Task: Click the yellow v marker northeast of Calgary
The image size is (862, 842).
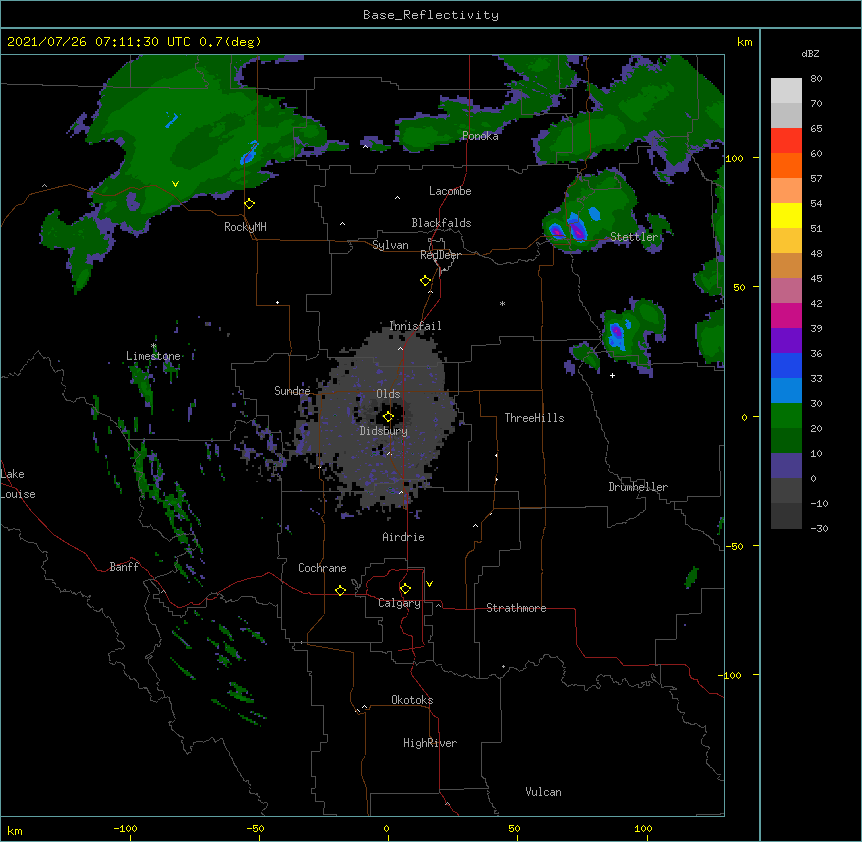Action: click(429, 584)
